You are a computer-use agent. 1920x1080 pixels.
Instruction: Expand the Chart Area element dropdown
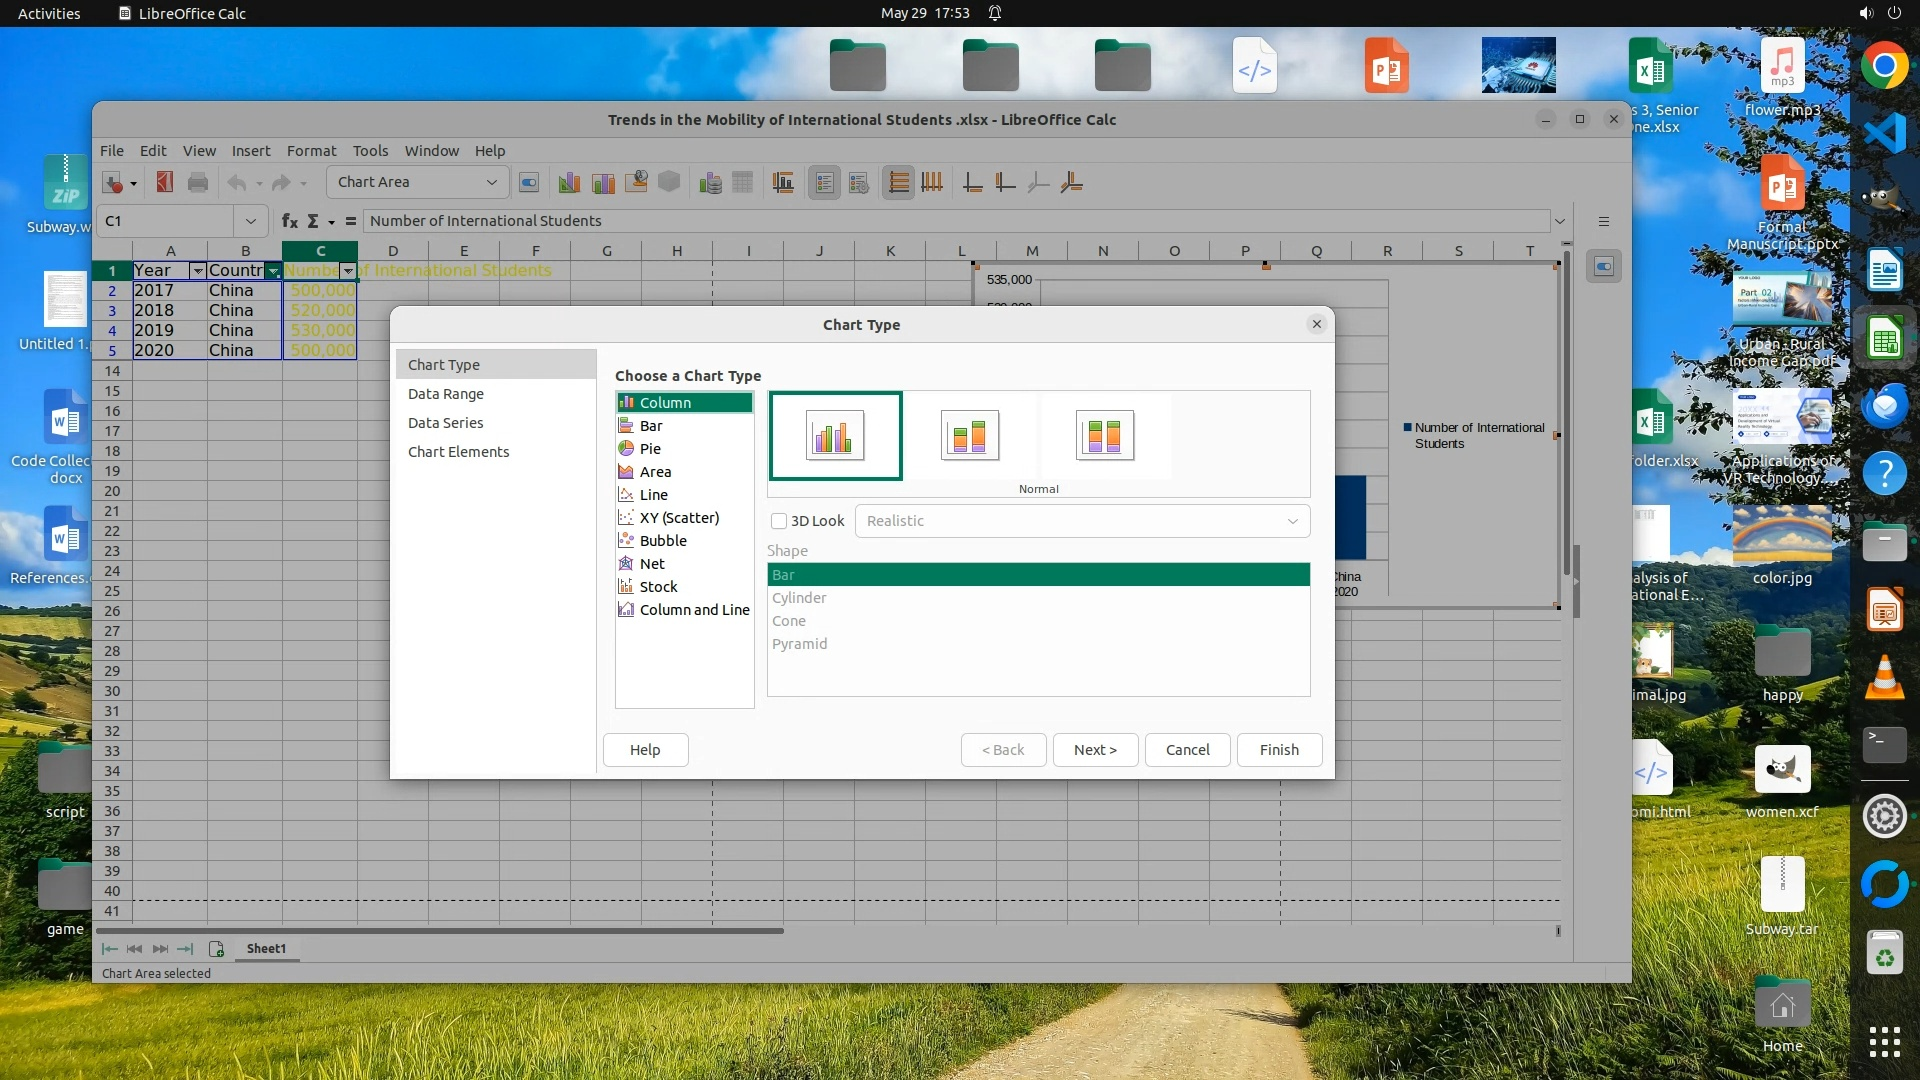coord(491,182)
